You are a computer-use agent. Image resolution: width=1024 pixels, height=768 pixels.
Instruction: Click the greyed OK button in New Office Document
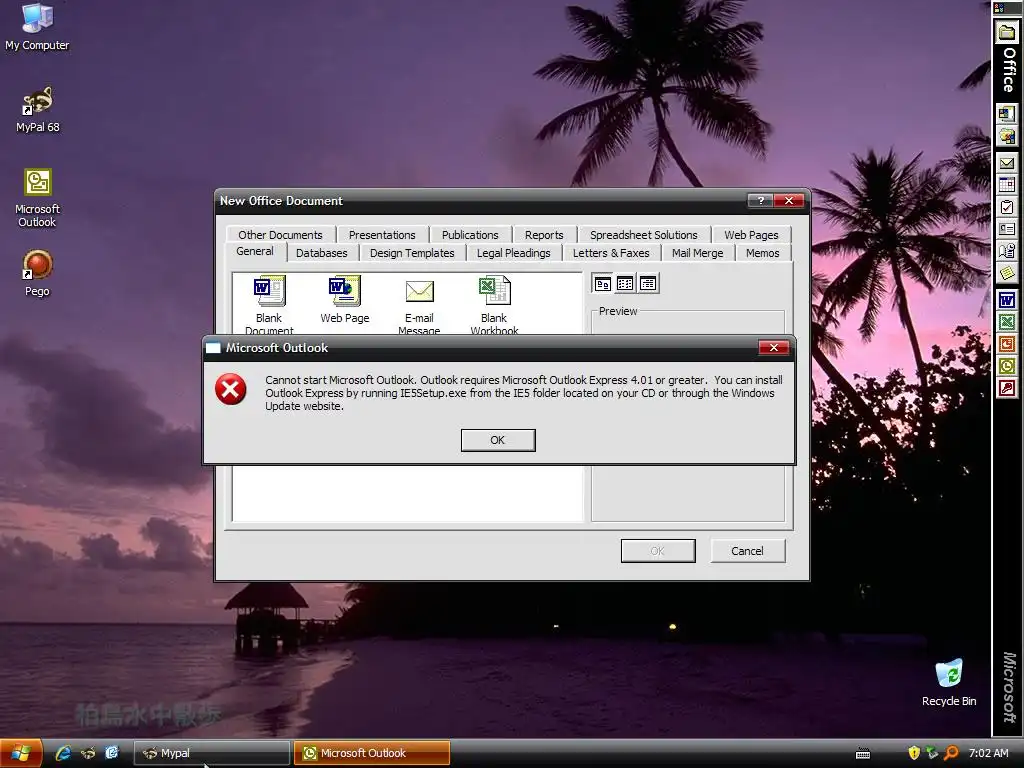coord(658,551)
